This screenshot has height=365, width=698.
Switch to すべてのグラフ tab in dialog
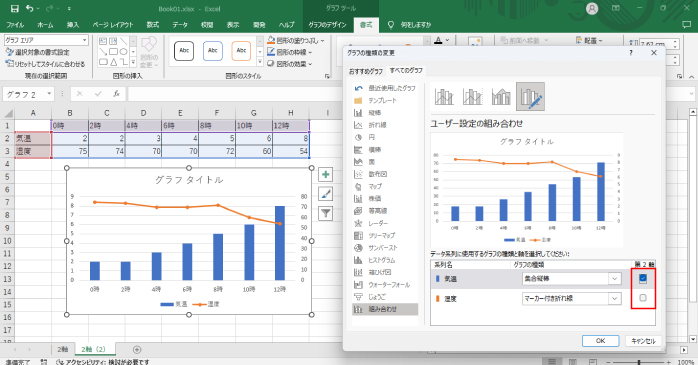click(x=406, y=71)
